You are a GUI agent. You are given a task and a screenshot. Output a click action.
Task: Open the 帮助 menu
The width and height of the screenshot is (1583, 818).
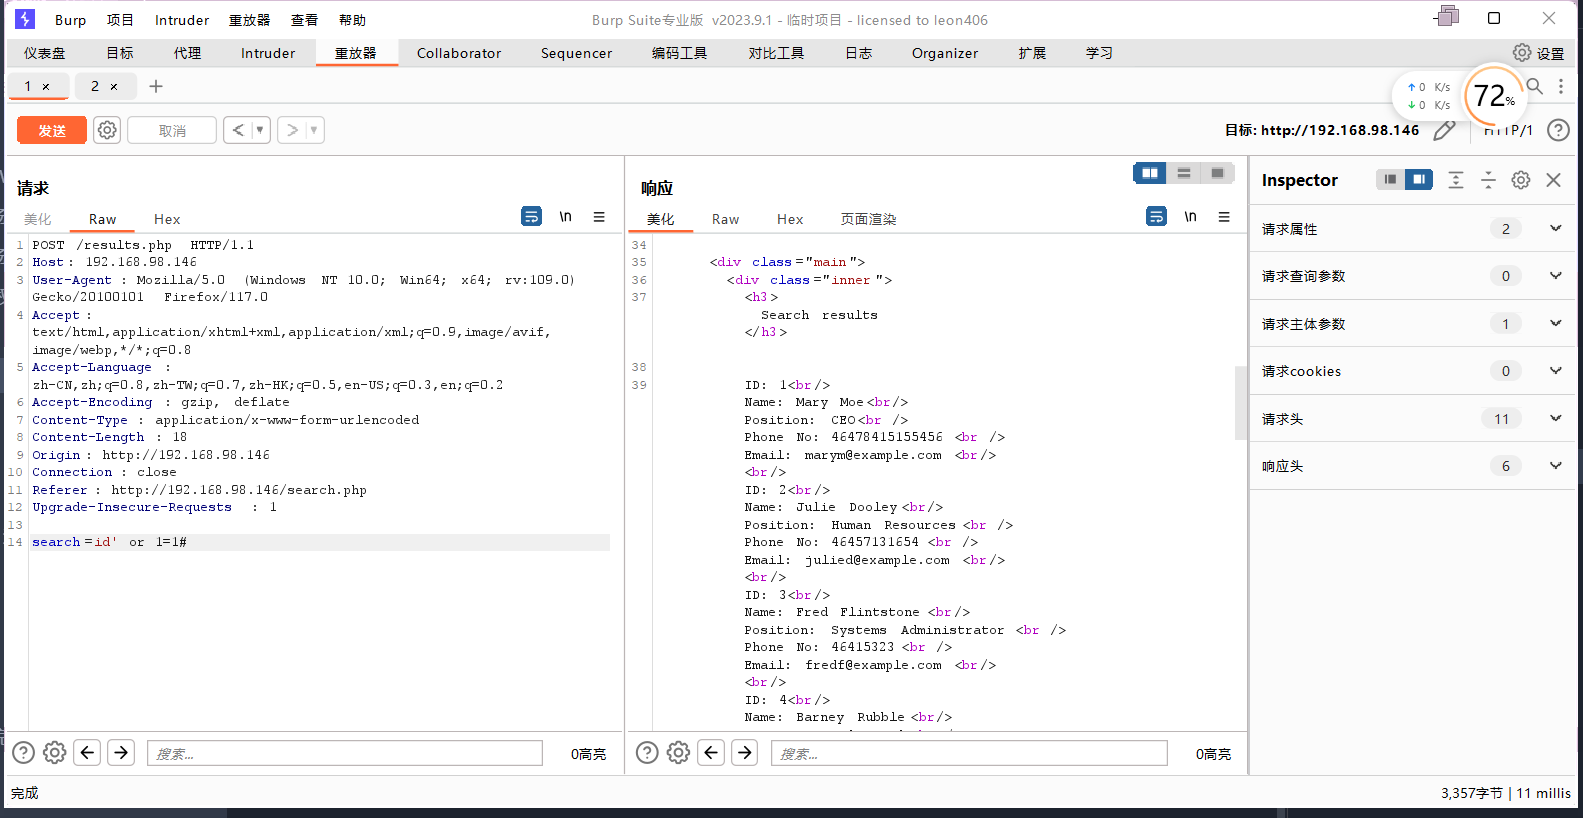tap(352, 20)
